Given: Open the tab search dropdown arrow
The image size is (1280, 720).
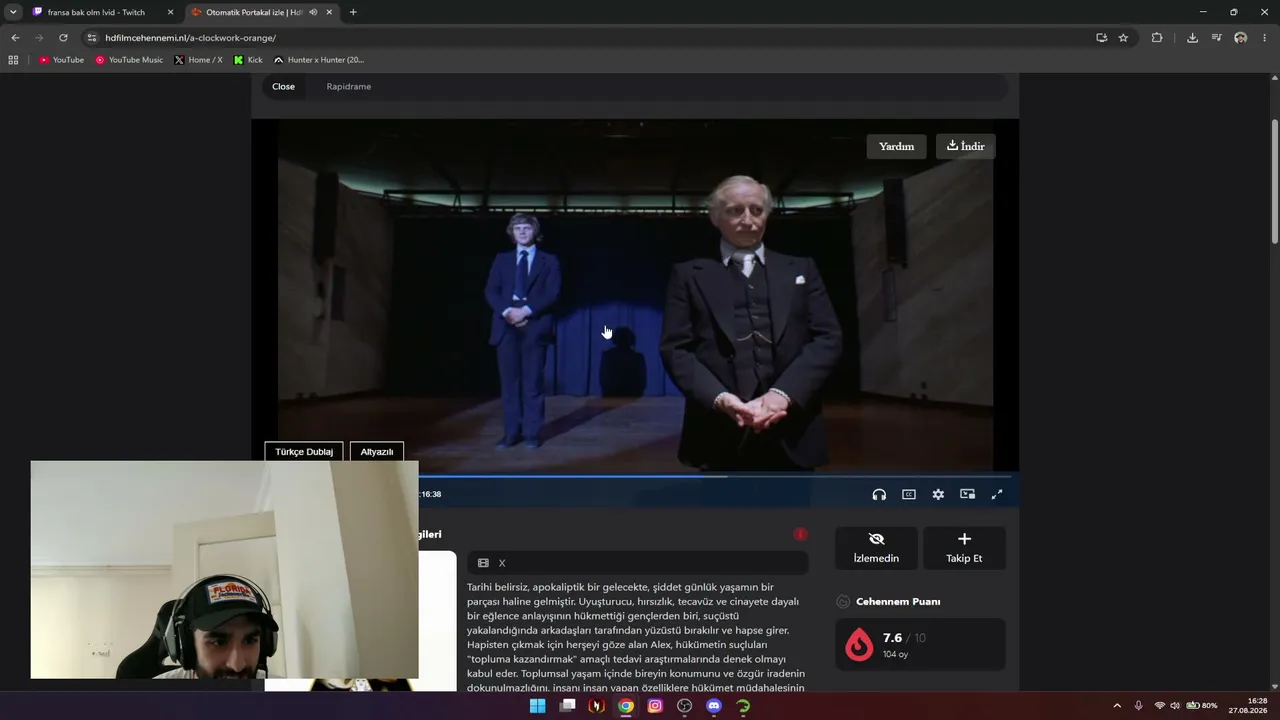Looking at the screenshot, I should coord(13,12).
